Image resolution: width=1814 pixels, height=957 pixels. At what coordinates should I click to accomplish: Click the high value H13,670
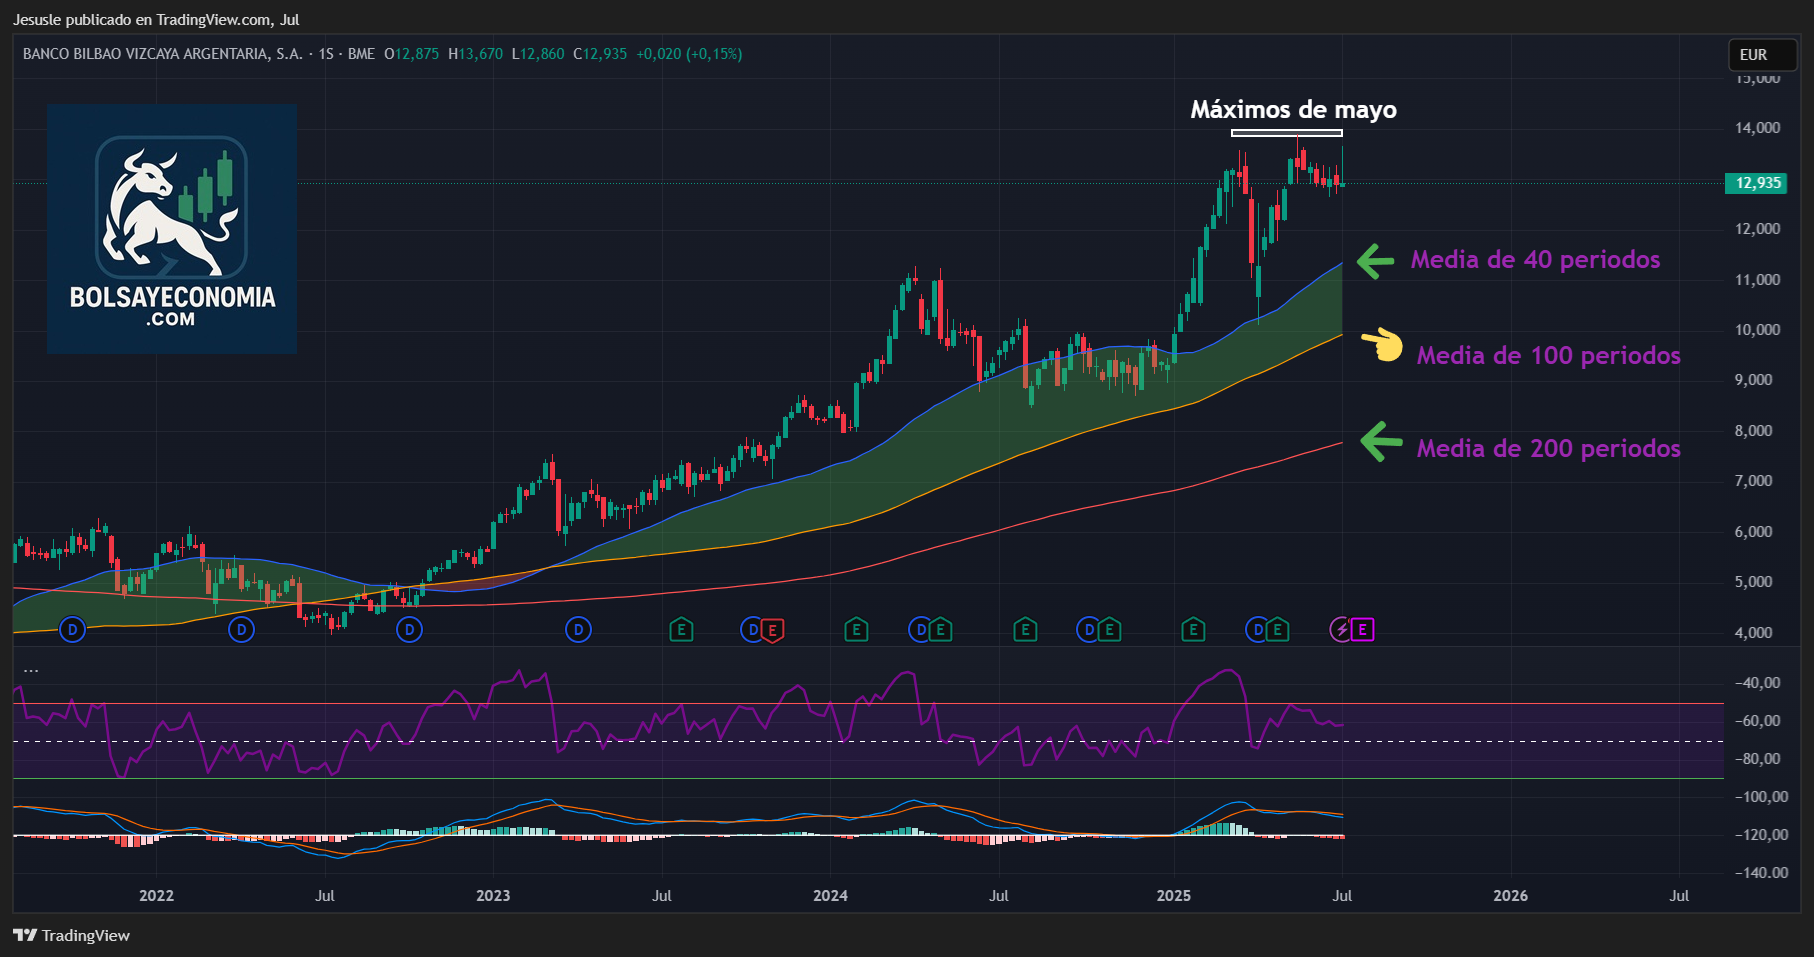click(x=476, y=54)
